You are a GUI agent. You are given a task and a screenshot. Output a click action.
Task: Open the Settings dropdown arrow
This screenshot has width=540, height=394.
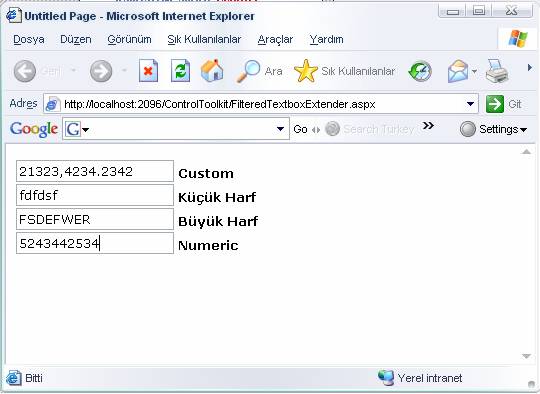coord(523,130)
